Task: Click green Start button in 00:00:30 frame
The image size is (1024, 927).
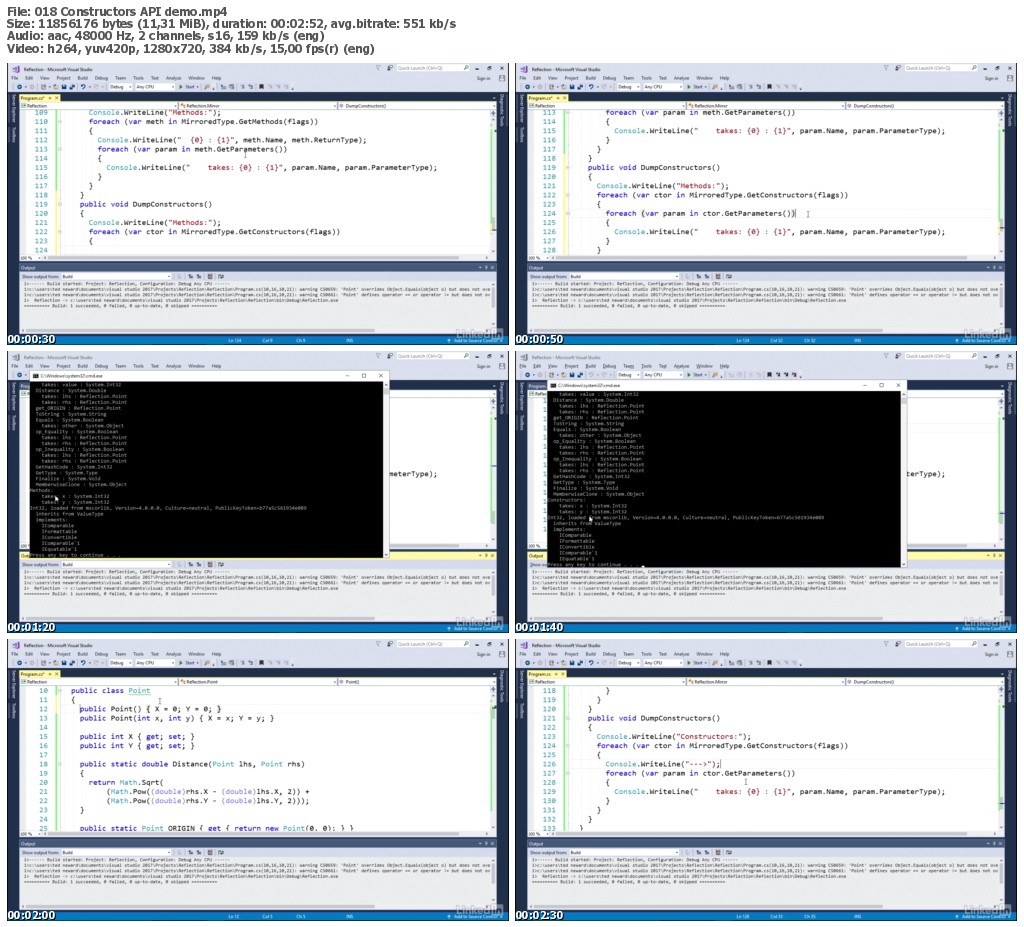Action: click(188, 87)
